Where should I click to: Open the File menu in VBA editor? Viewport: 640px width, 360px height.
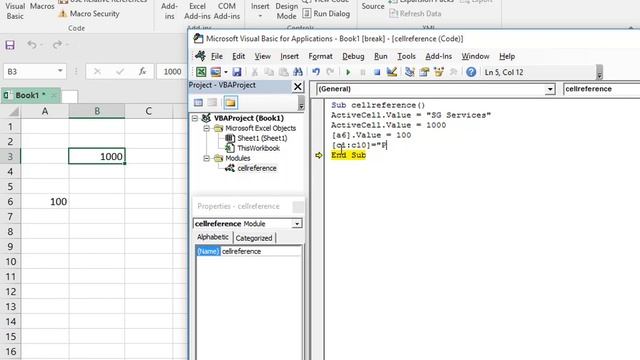[217, 56]
